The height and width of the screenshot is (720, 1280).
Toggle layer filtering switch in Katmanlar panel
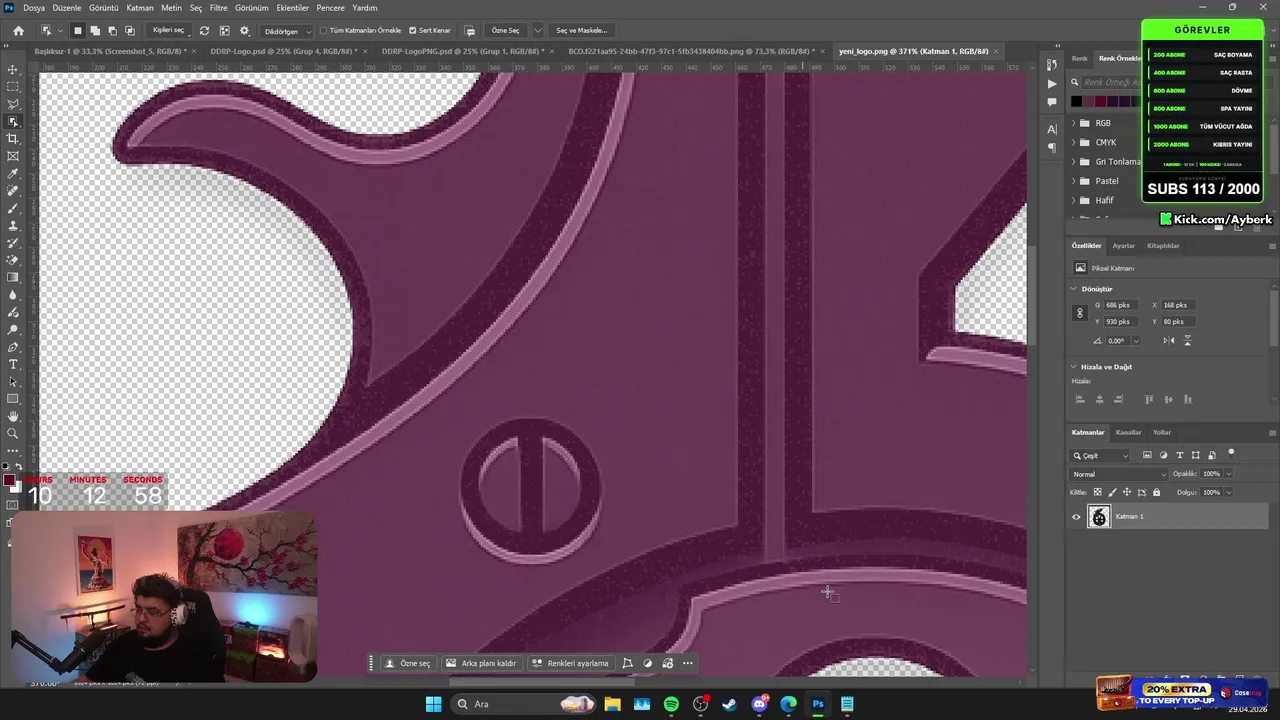point(1231,453)
